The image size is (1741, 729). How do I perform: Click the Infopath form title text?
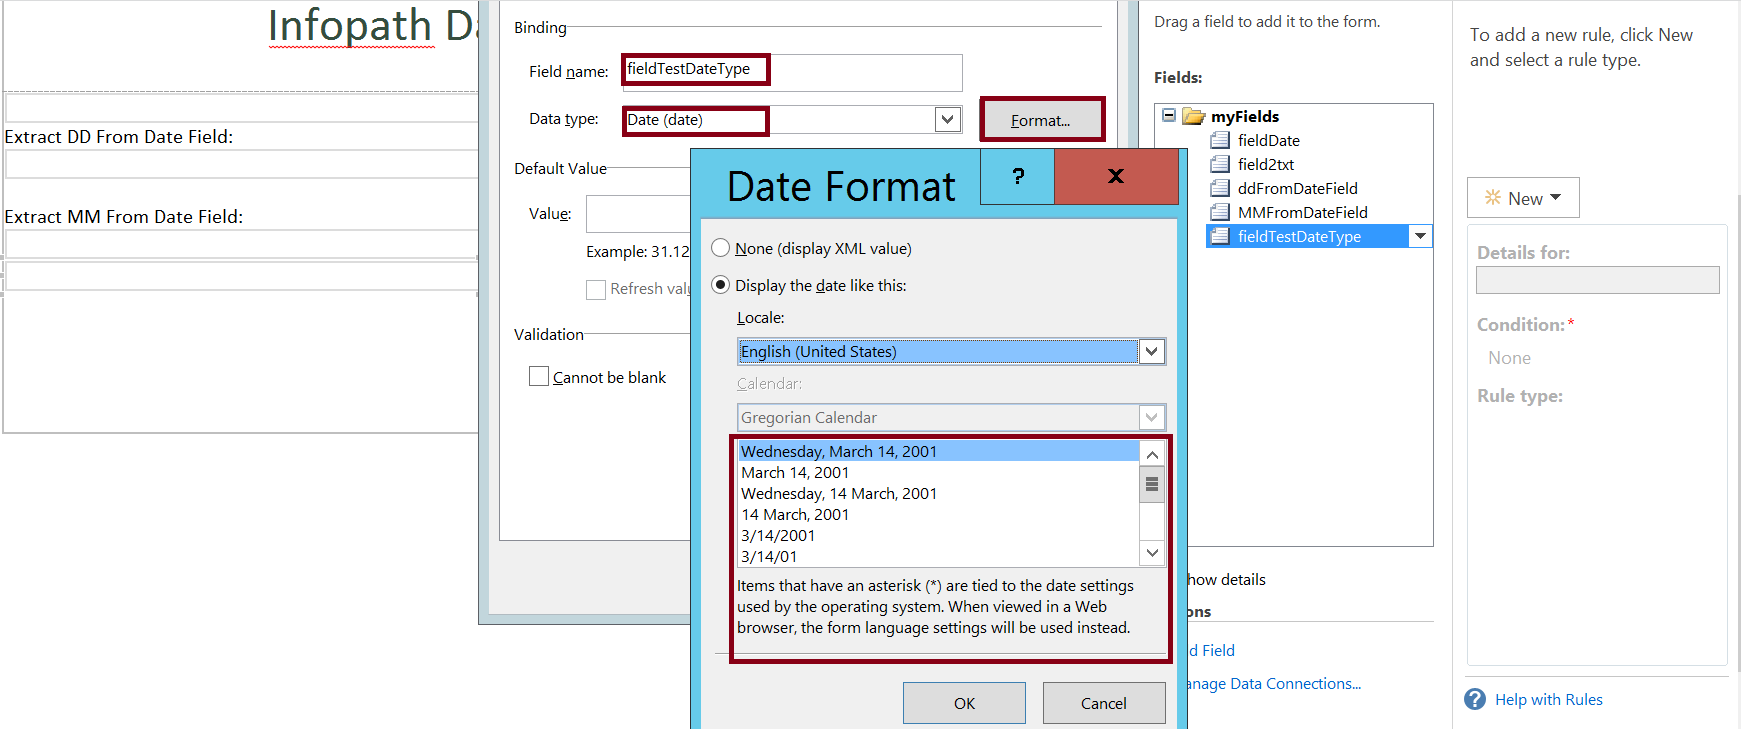point(373,25)
